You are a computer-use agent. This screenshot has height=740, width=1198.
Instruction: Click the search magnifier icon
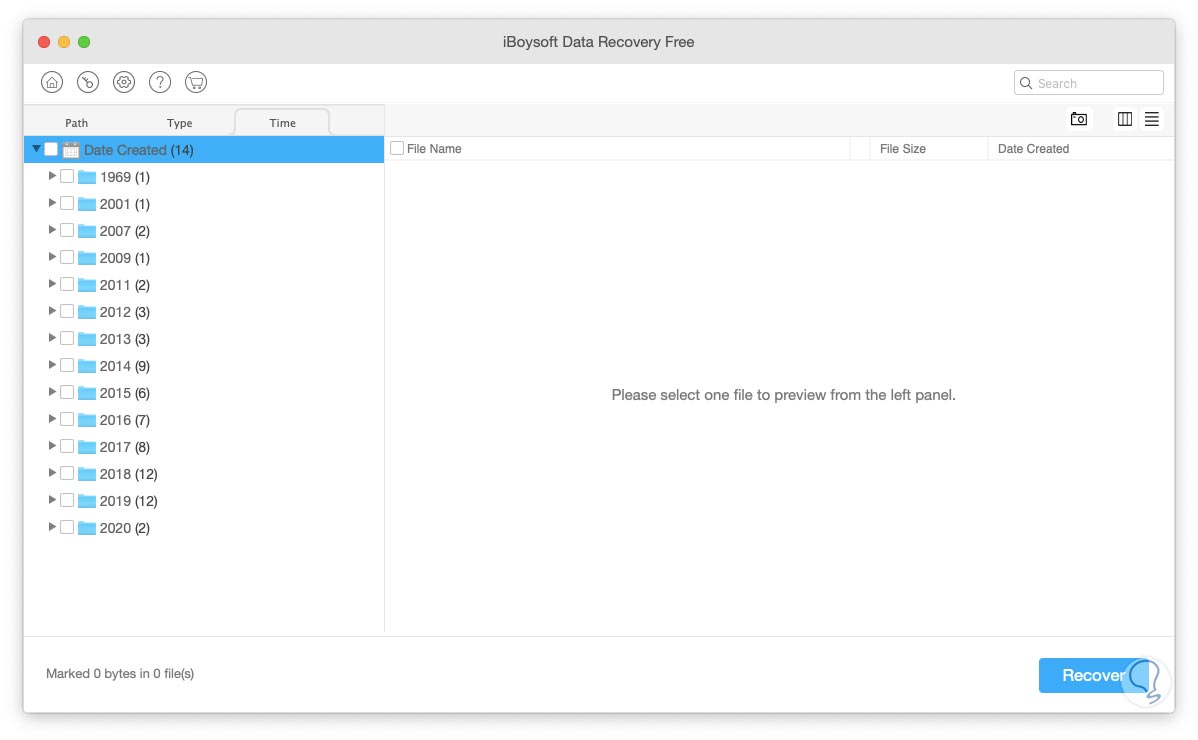pos(1026,83)
